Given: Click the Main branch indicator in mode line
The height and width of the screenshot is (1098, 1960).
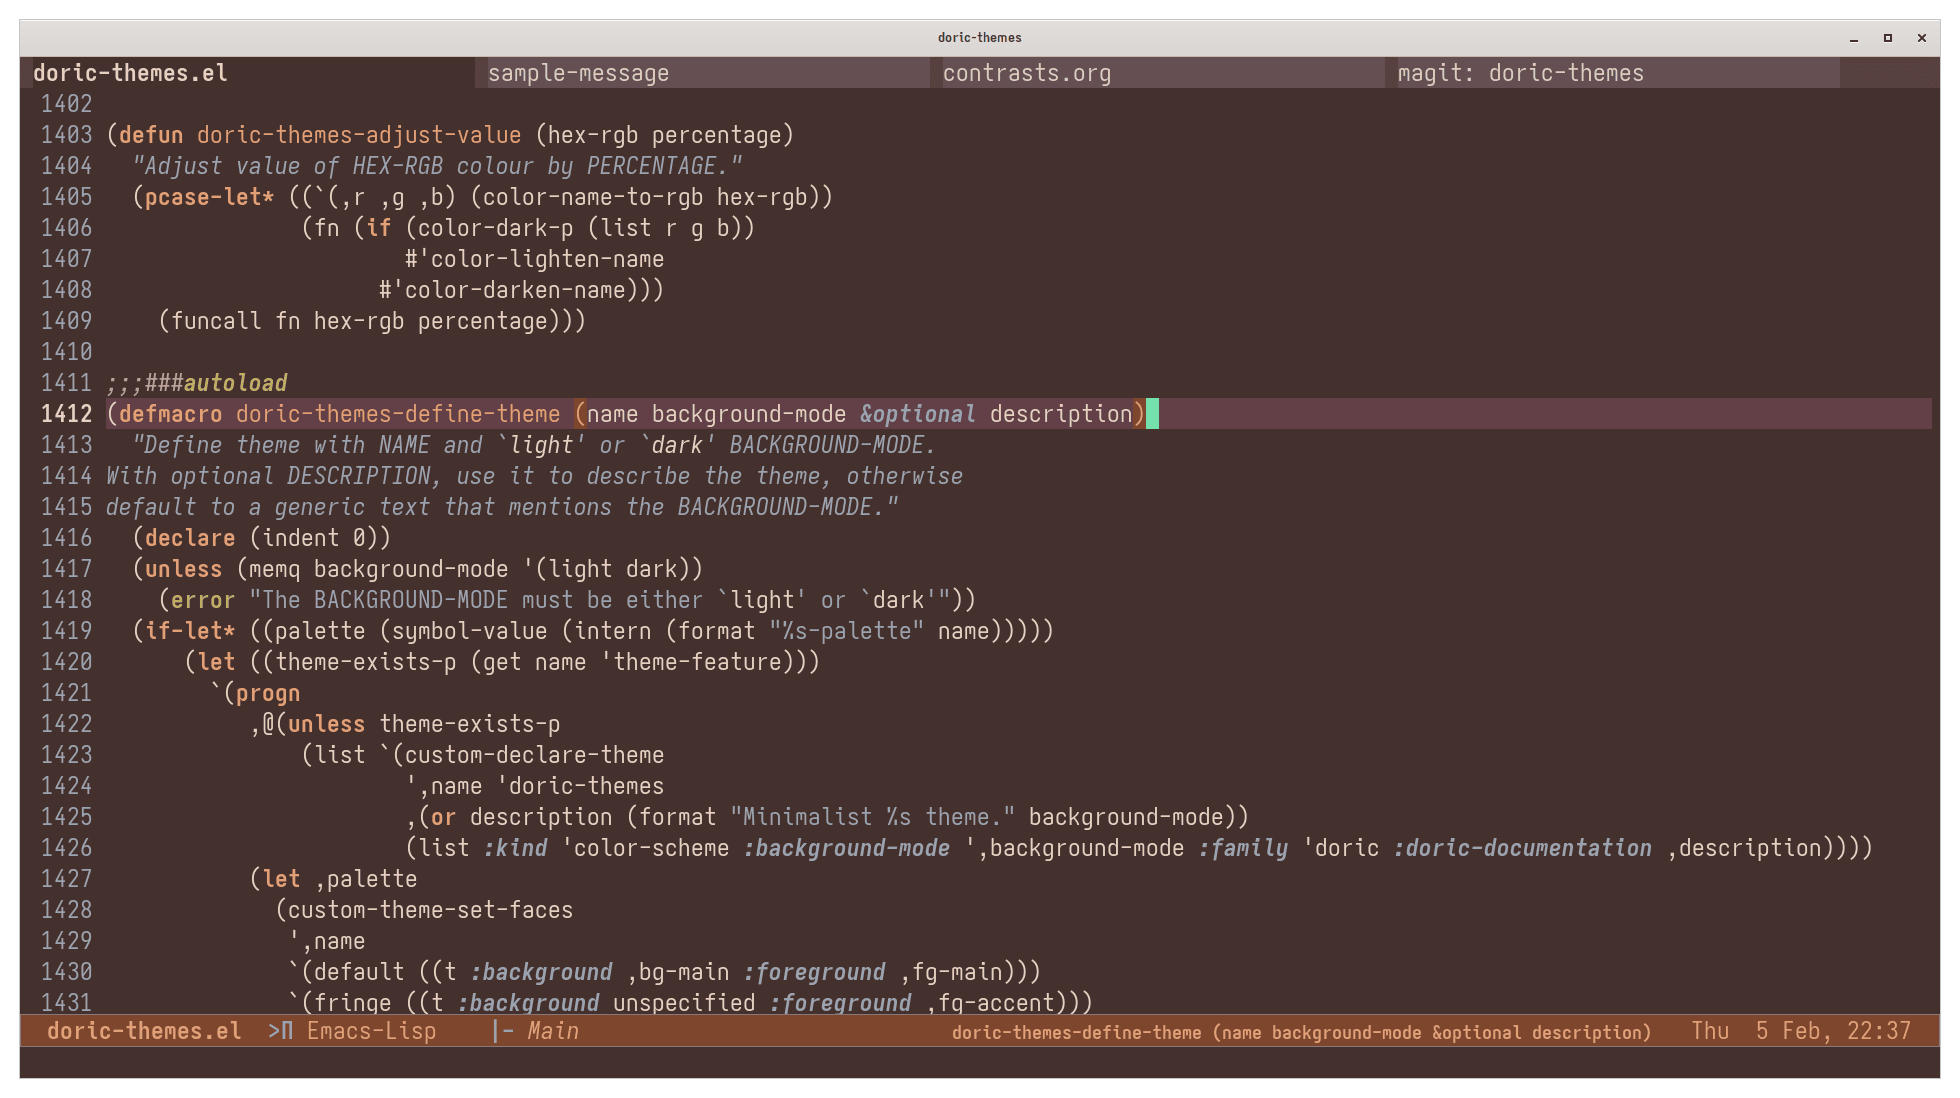Looking at the screenshot, I should (552, 1031).
